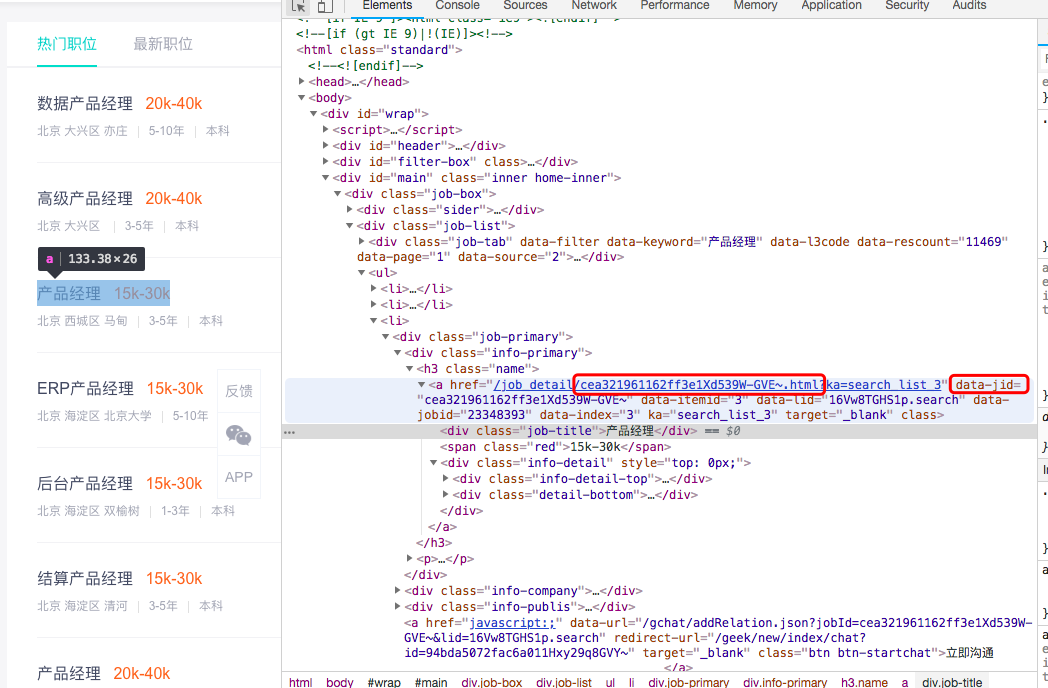Click the three-dots gutter icon beside job-title row
Image resolution: width=1048 pixels, height=688 pixels.
(289, 432)
